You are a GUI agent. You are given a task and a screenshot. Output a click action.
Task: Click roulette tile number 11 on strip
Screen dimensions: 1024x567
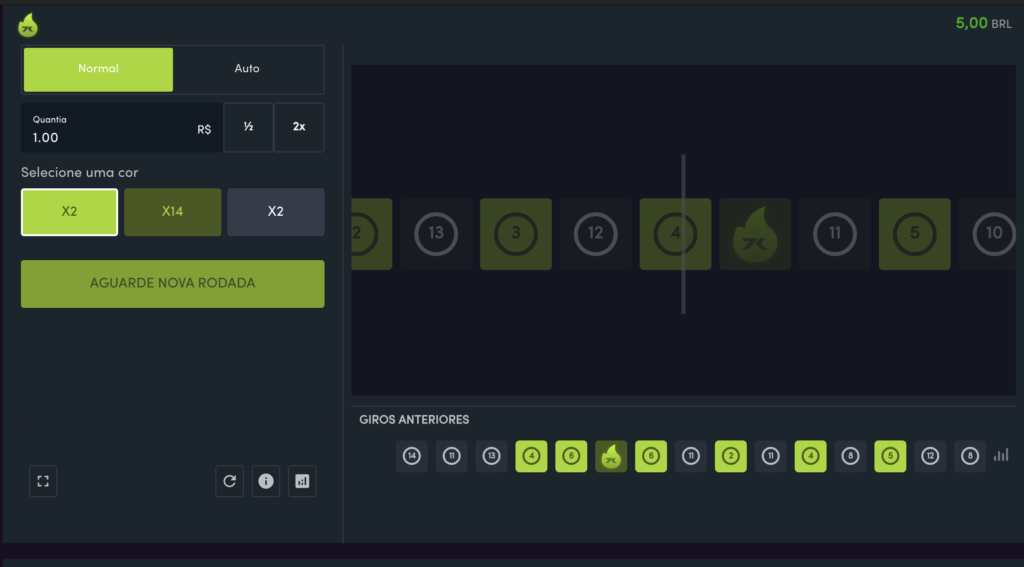point(835,234)
